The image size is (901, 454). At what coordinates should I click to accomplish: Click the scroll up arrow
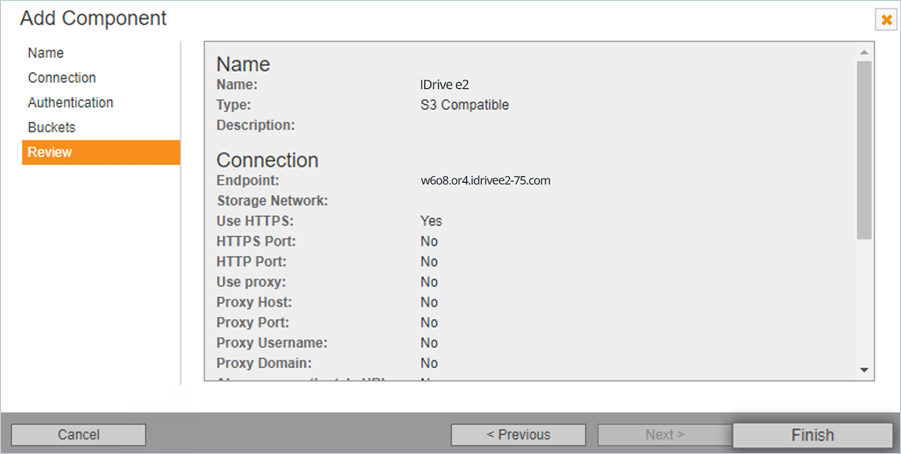[864, 51]
